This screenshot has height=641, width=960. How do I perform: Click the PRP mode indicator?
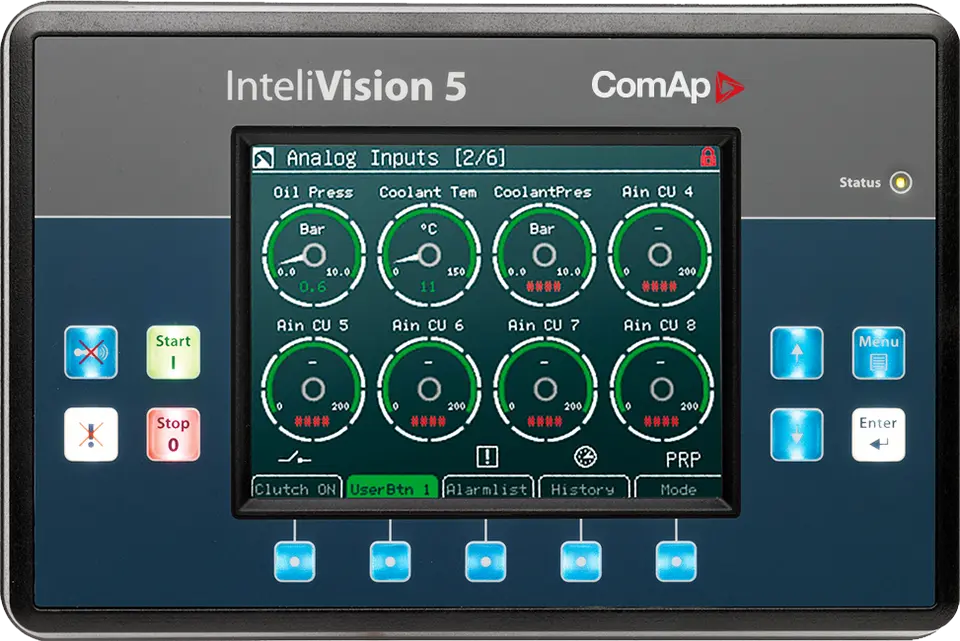pyautogui.click(x=683, y=459)
